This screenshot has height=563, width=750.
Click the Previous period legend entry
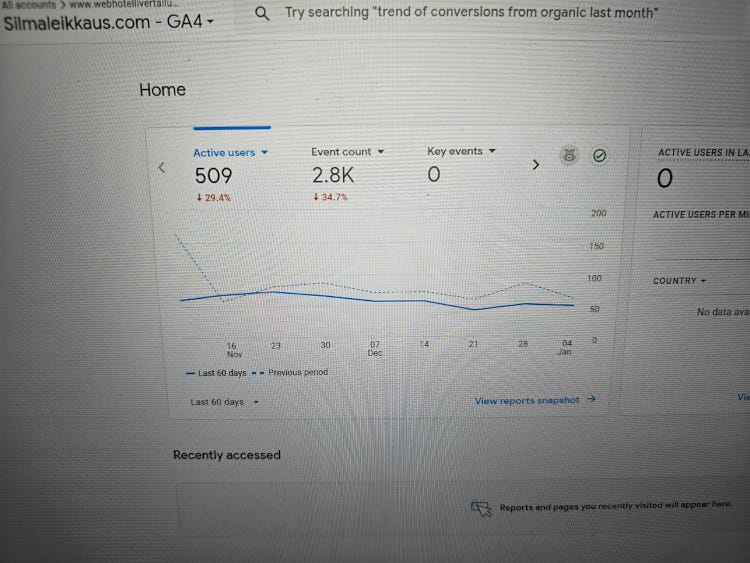(x=297, y=372)
